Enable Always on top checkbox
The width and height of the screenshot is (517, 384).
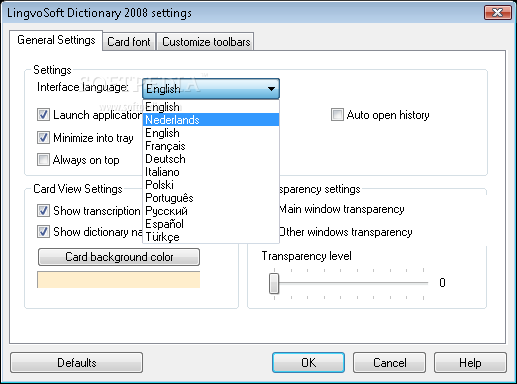point(43,159)
